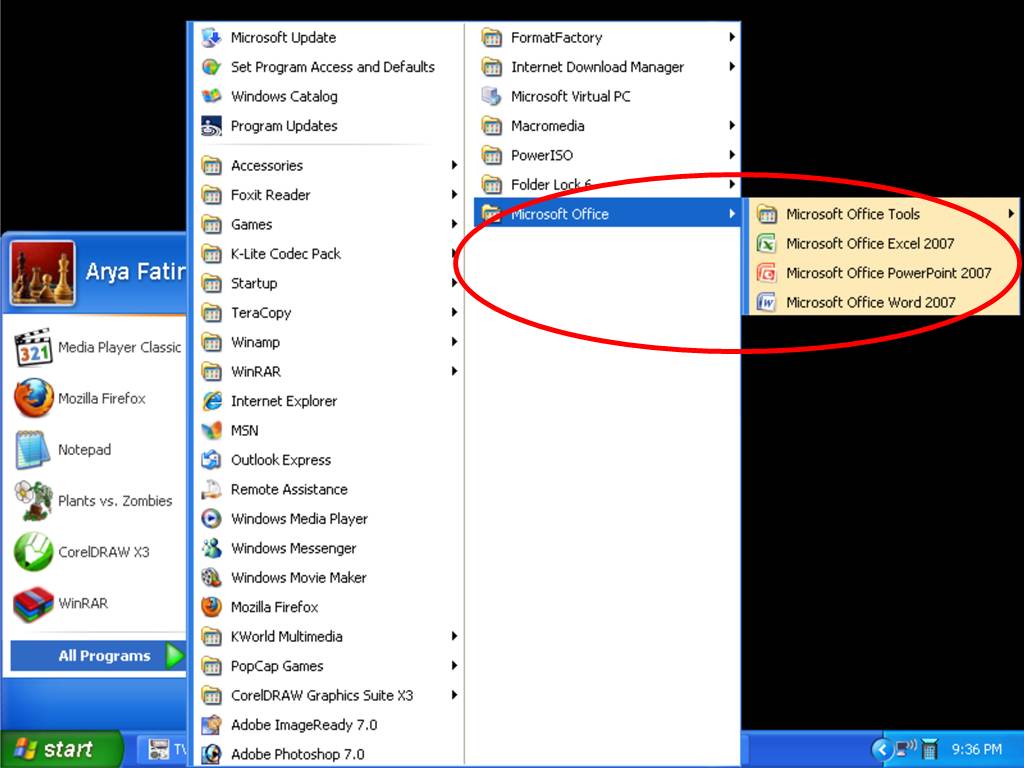
Task: Click the Media Player Classic 321 icon
Action: click(x=33, y=347)
